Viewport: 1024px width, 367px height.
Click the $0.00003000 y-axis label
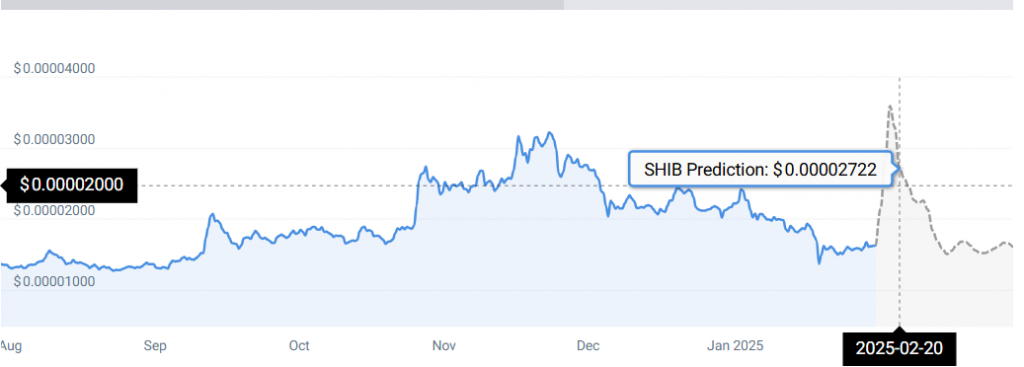click(x=54, y=139)
